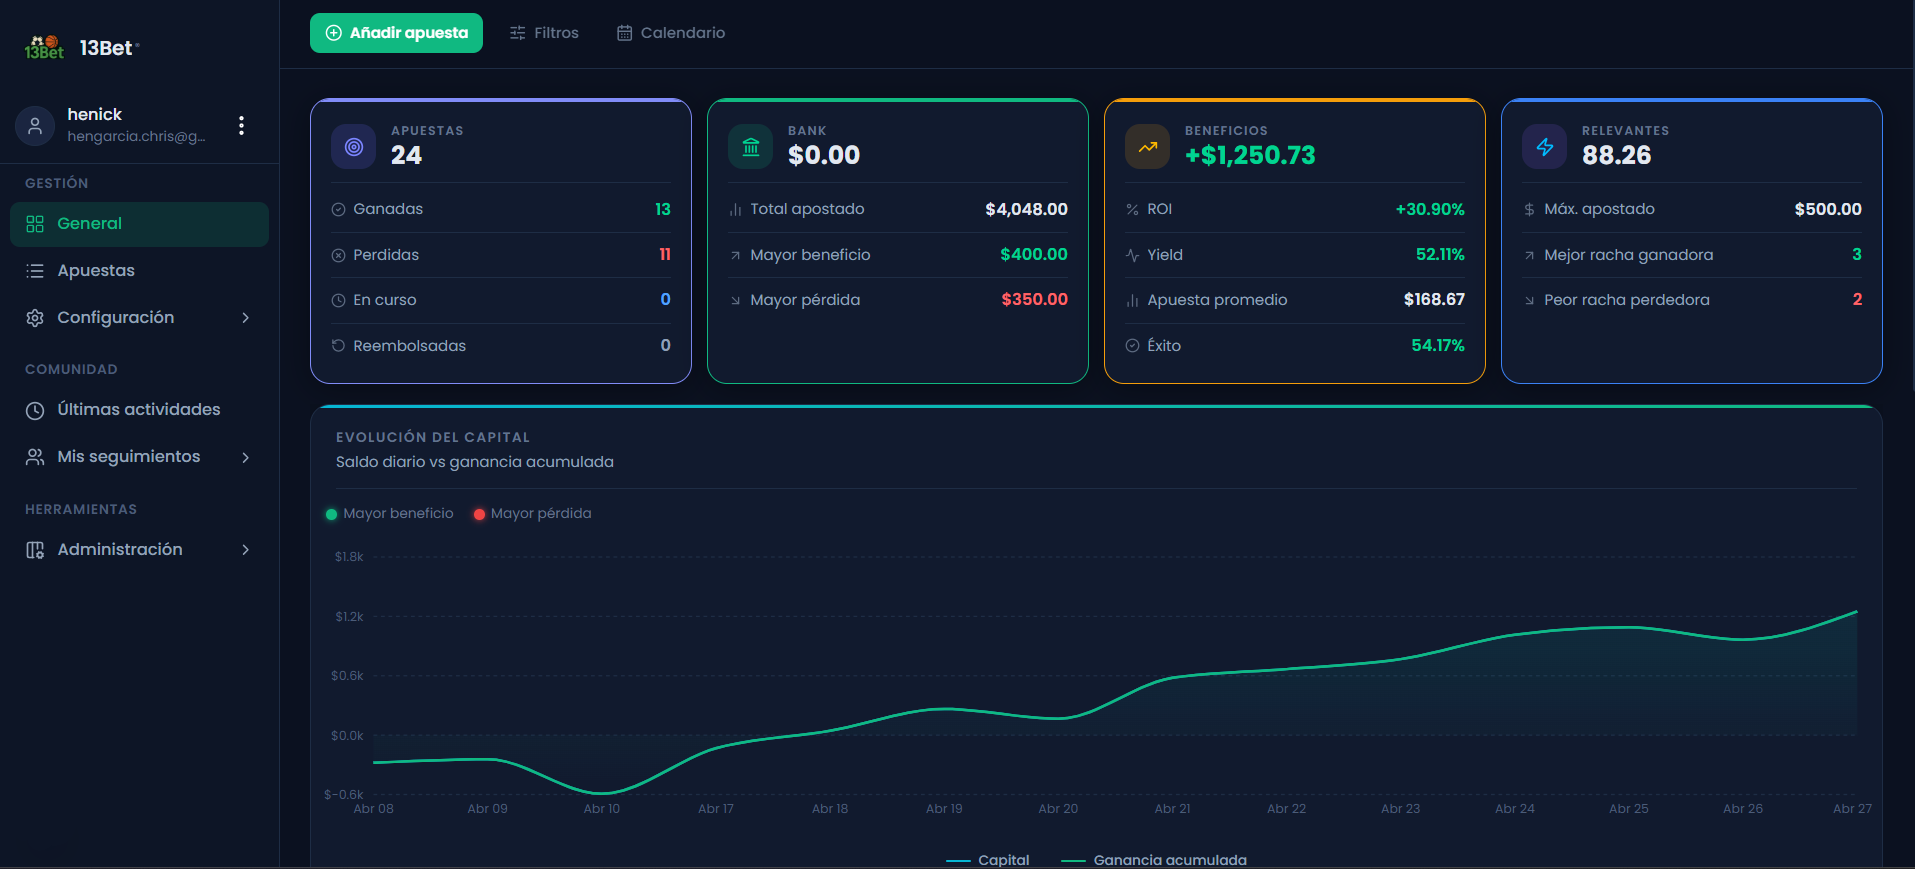Click the 13Bet logo icon

pos(44,47)
